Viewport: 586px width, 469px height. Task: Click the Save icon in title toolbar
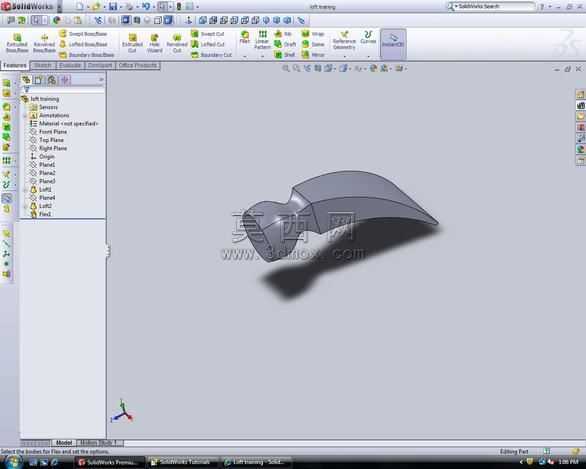tap(112, 6)
